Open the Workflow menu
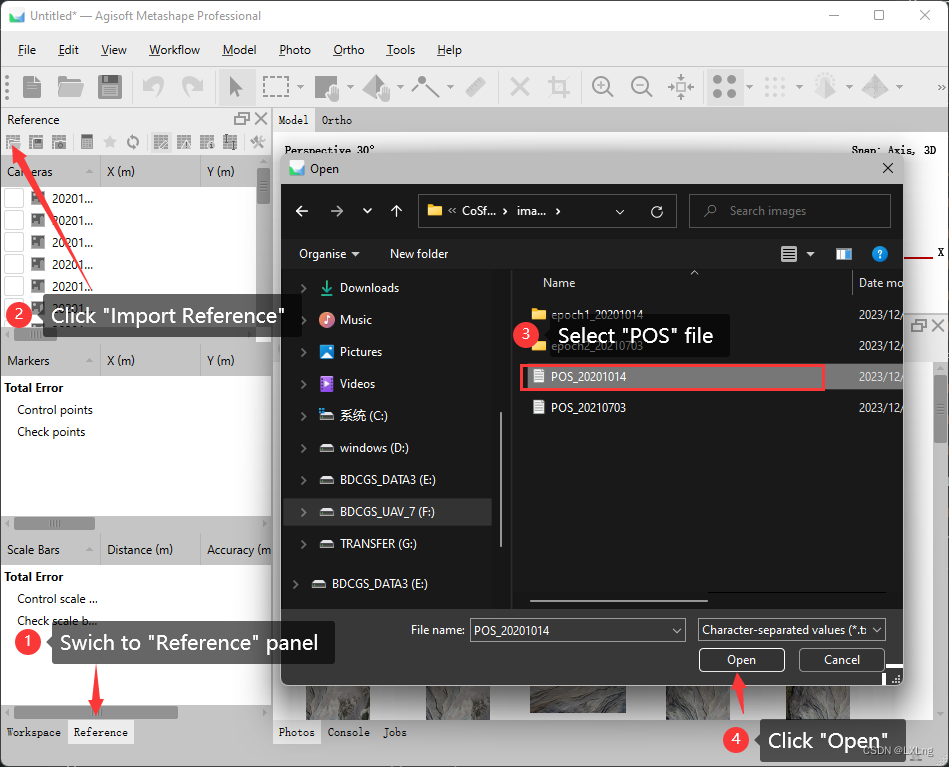 coord(174,50)
